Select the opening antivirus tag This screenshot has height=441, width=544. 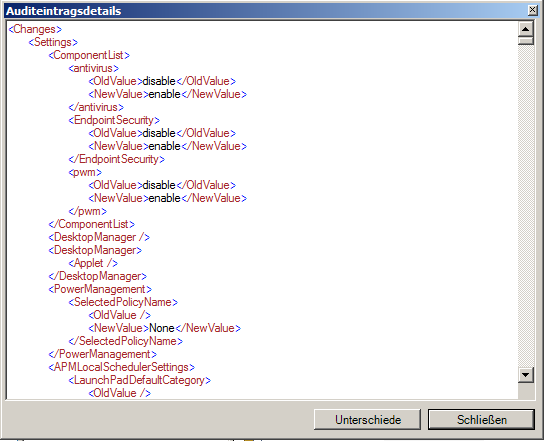pyautogui.click(x=94, y=68)
